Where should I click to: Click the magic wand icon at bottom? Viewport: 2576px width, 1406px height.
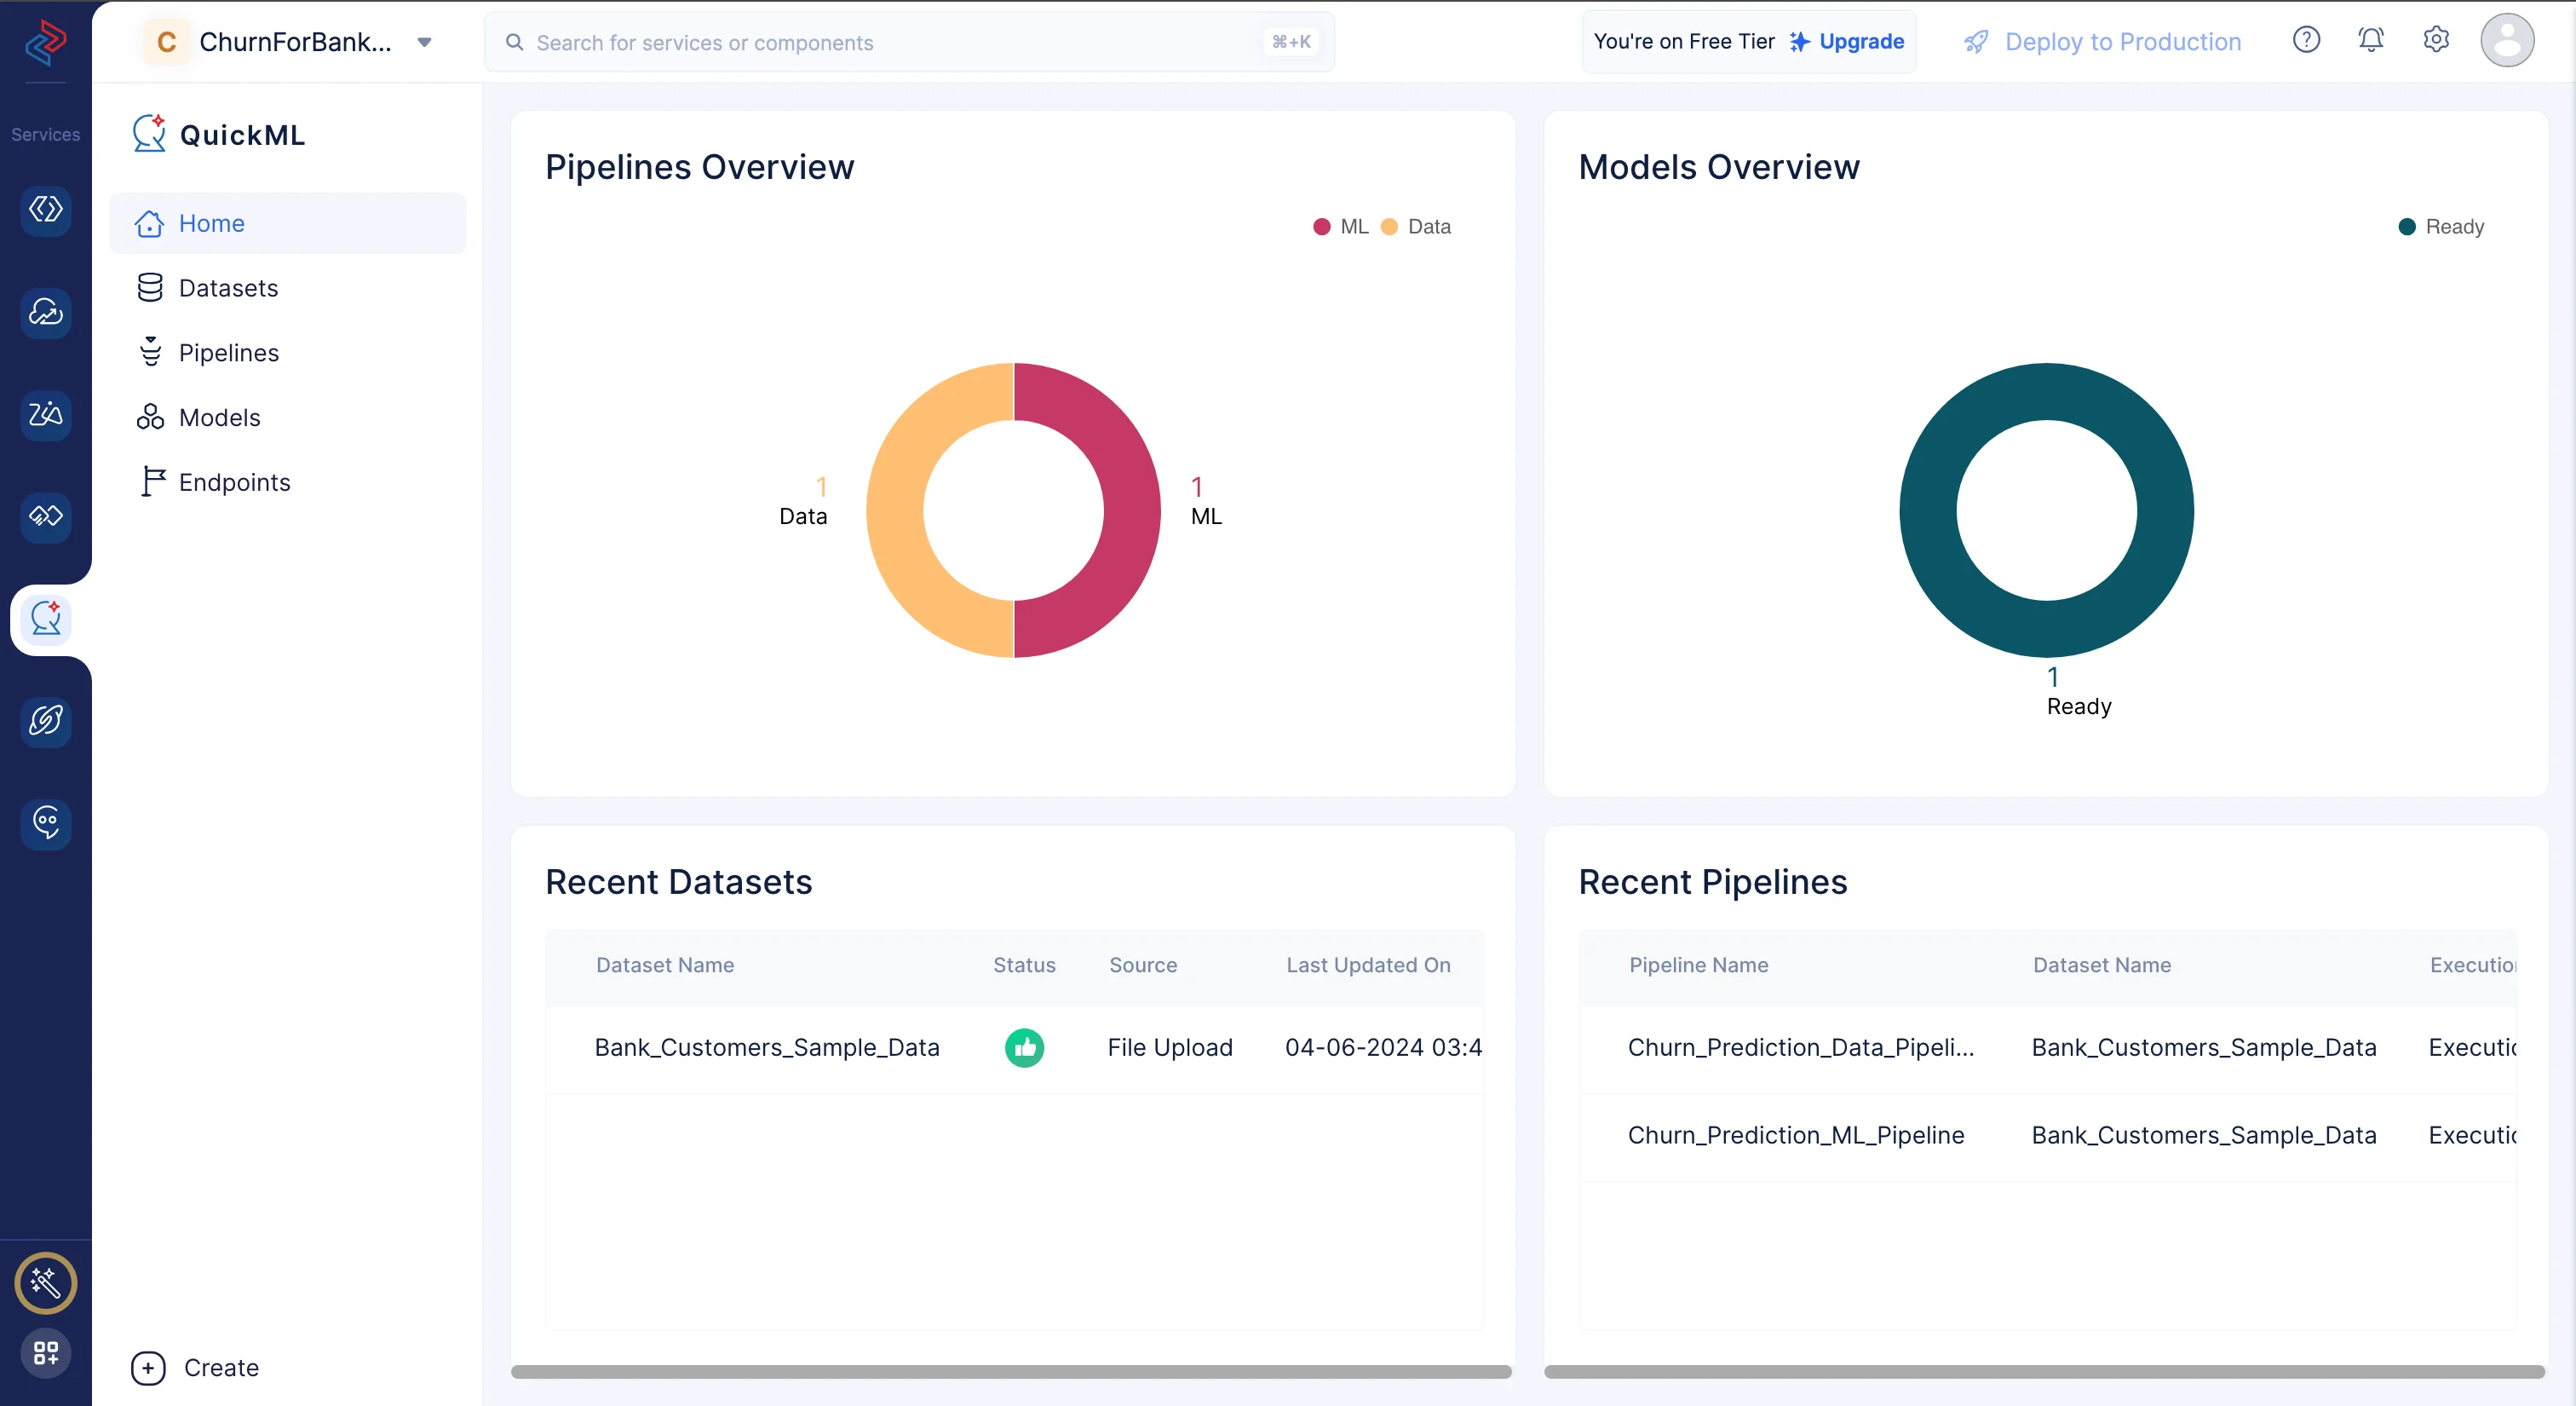tap(46, 1282)
